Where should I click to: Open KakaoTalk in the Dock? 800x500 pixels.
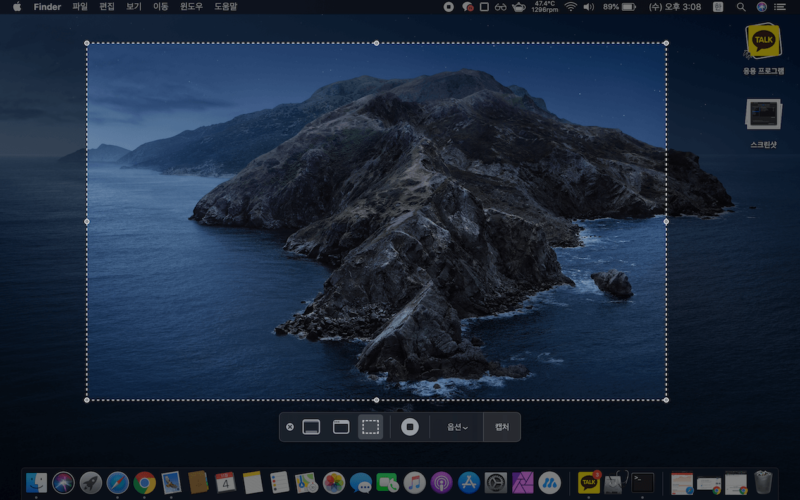tap(589, 483)
